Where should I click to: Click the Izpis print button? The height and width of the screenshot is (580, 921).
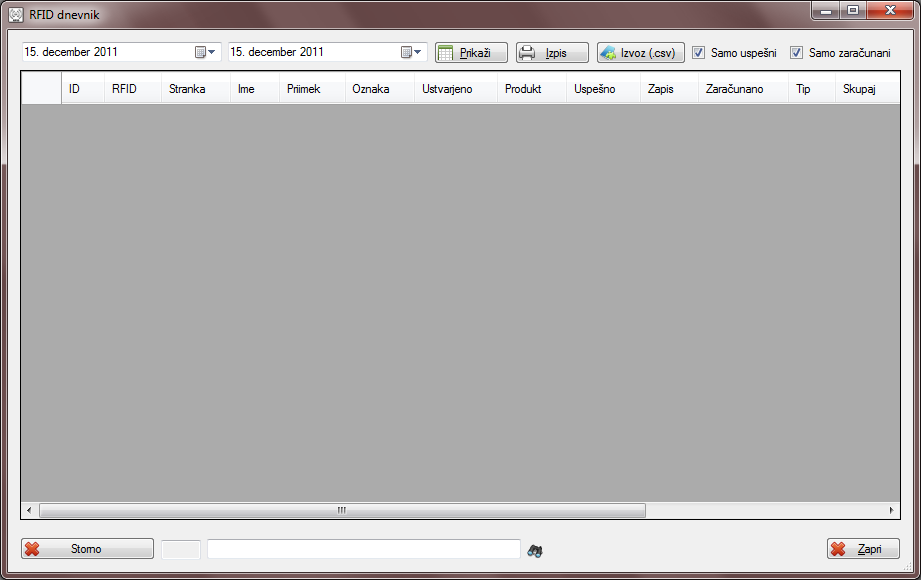tap(552, 53)
